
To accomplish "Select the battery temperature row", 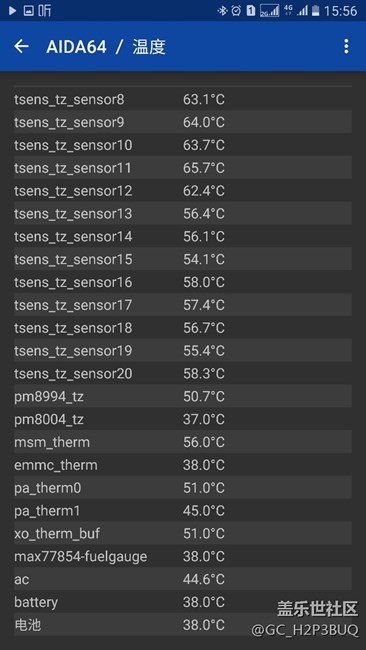I will point(183,601).
